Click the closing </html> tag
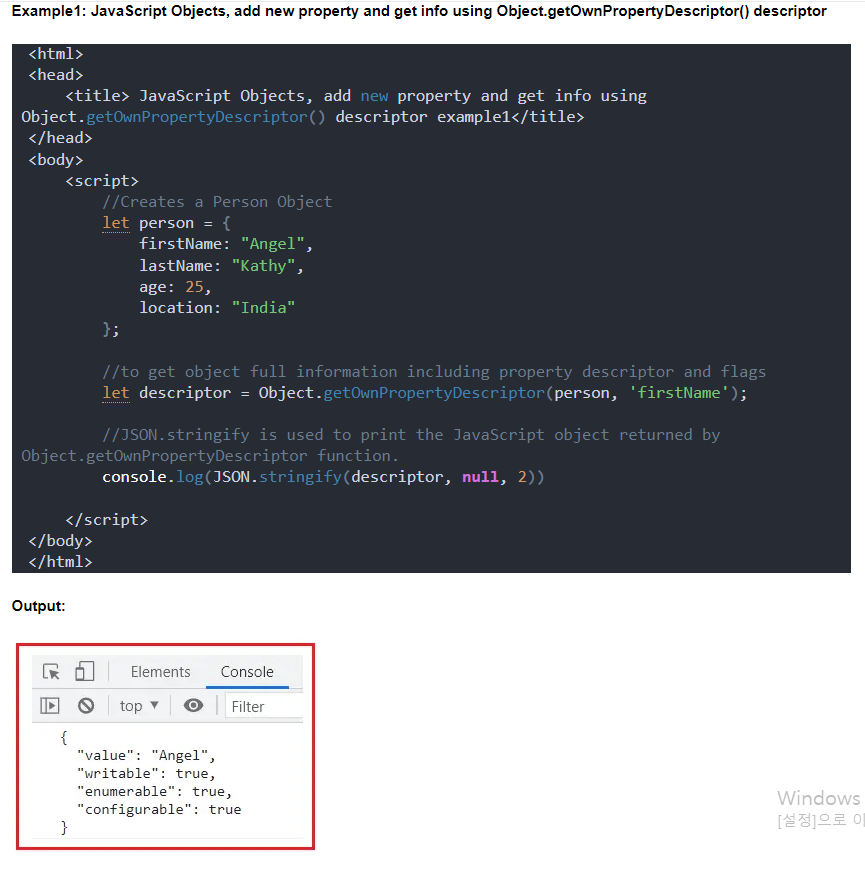 point(60,562)
